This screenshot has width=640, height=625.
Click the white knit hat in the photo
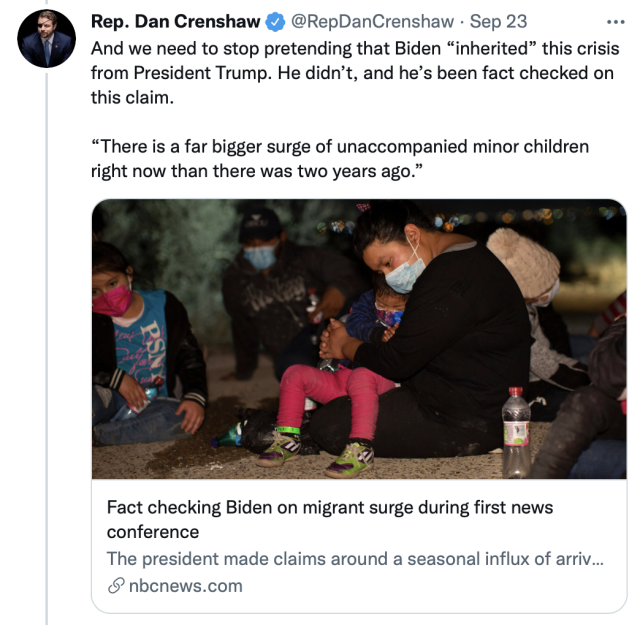click(523, 260)
